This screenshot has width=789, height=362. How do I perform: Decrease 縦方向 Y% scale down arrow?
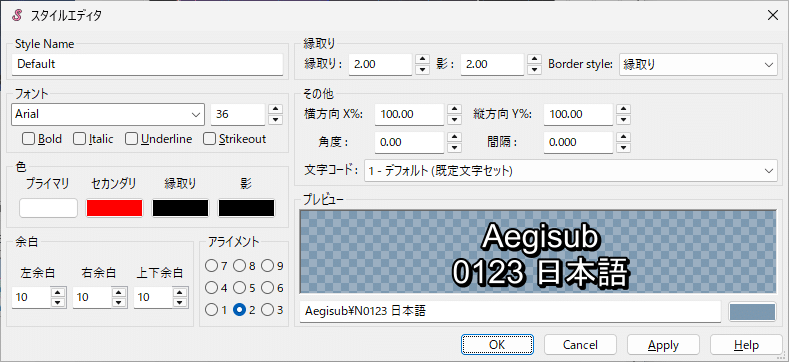pos(623,120)
